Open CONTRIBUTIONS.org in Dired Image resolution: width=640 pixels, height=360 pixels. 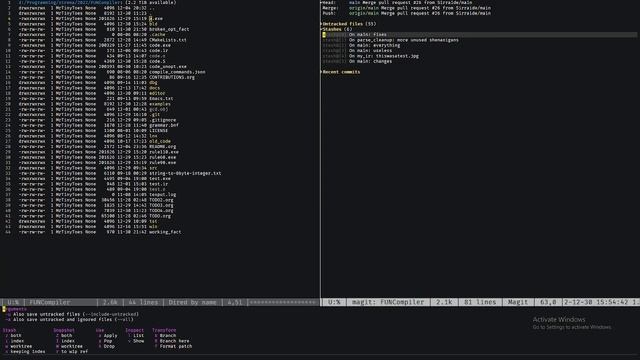click(172, 77)
